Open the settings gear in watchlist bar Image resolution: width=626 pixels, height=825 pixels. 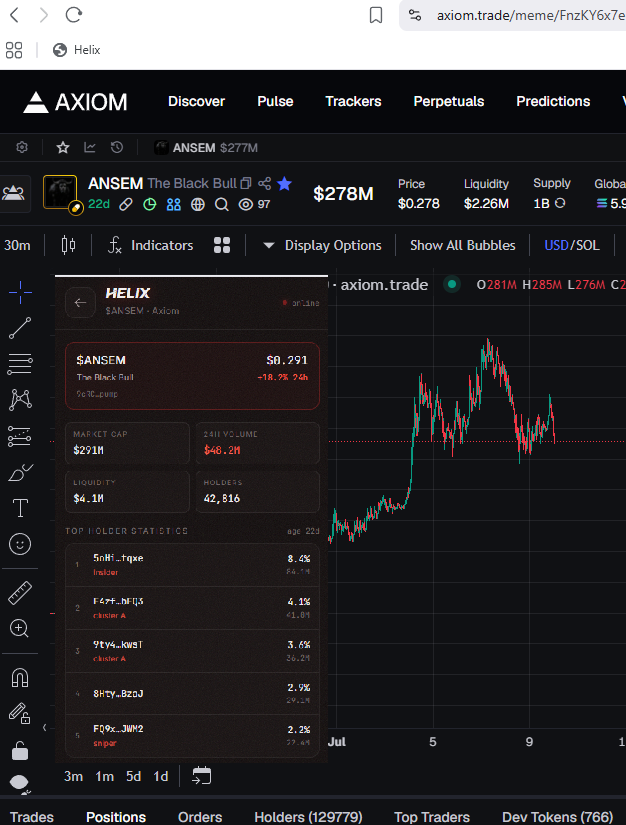coord(22,147)
